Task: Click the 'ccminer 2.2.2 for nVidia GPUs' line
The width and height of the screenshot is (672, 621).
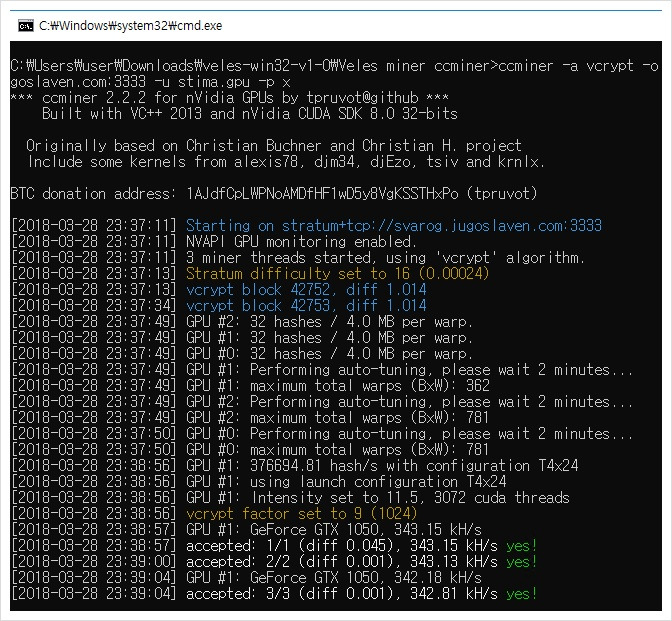Action: [x=229, y=98]
